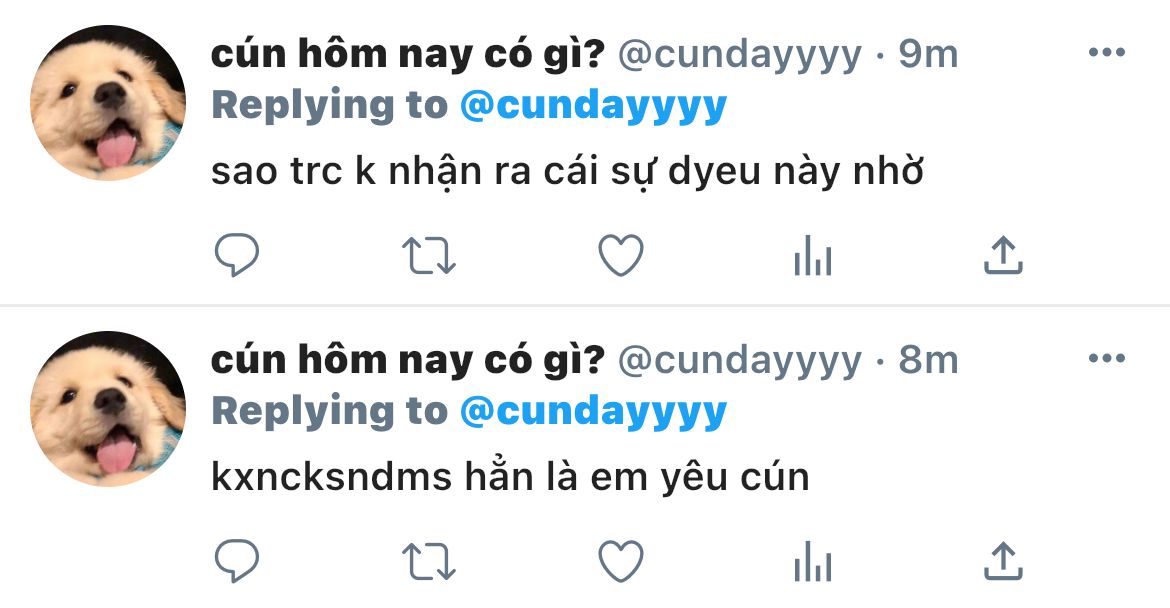Viewport: 1170px width, 608px height.
Task: Reply to the 9m tweet
Action: click(x=237, y=255)
